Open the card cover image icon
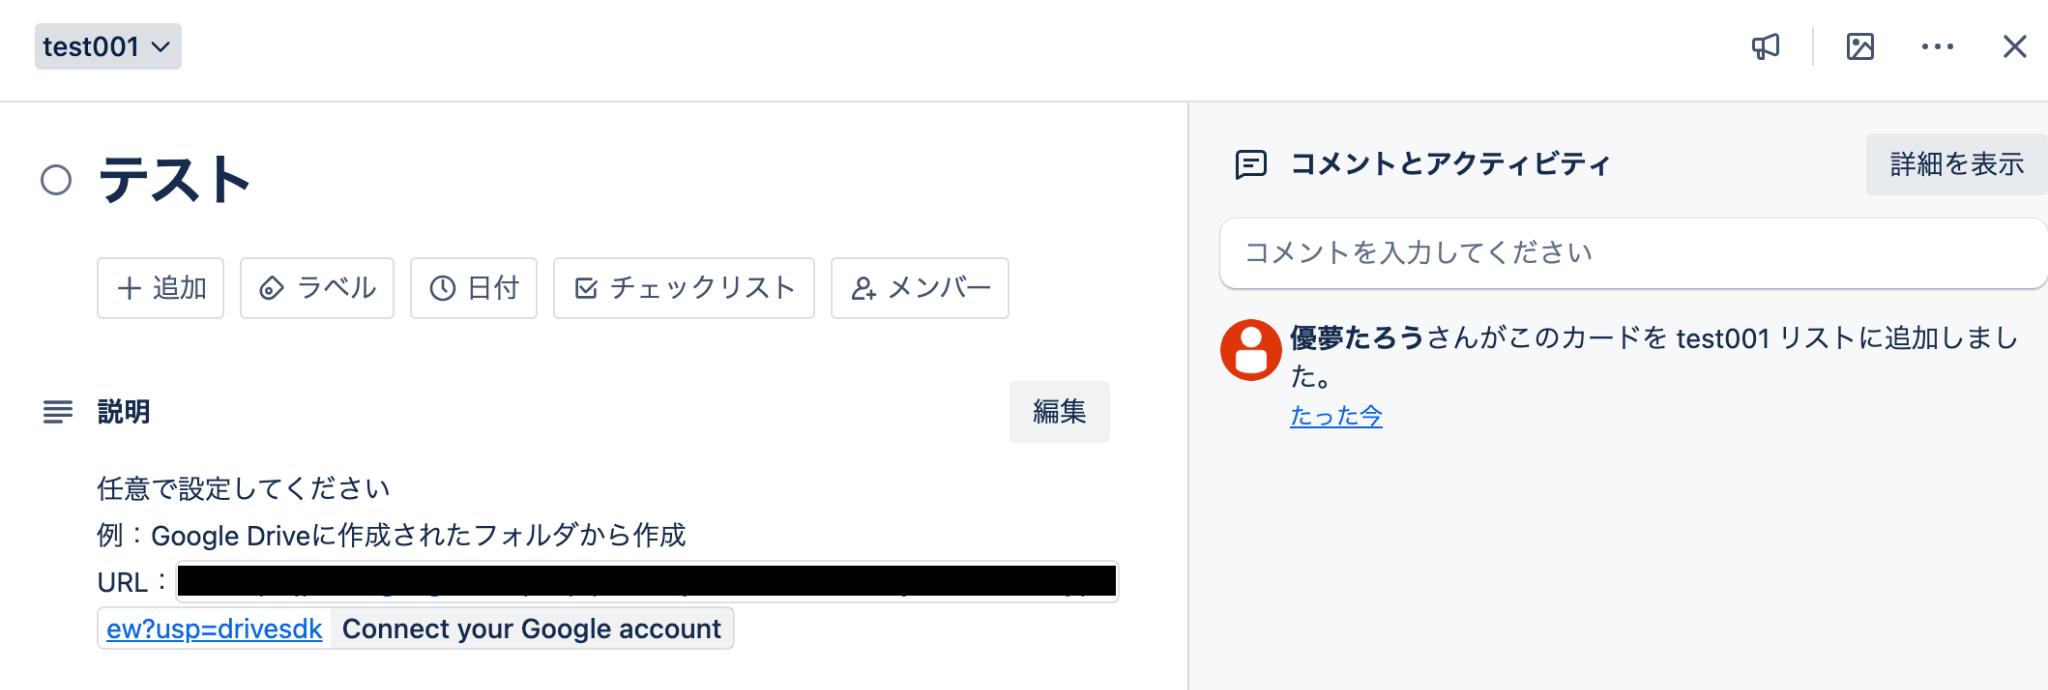 click(x=1860, y=47)
